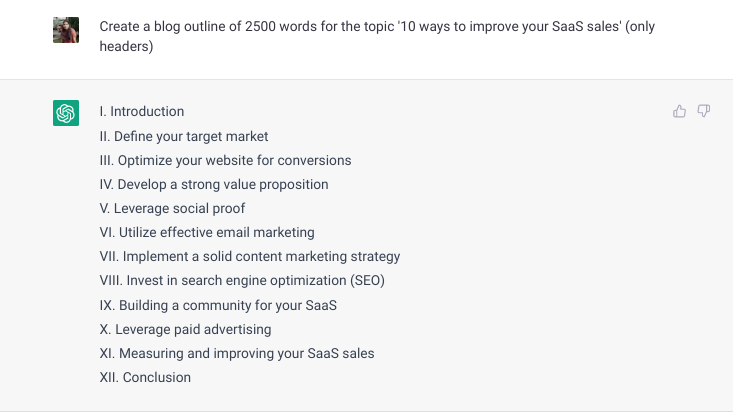The width and height of the screenshot is (733, 414).
Task: Click 'IV. Develop a strong value proposition'
Action: coord(214,184)
